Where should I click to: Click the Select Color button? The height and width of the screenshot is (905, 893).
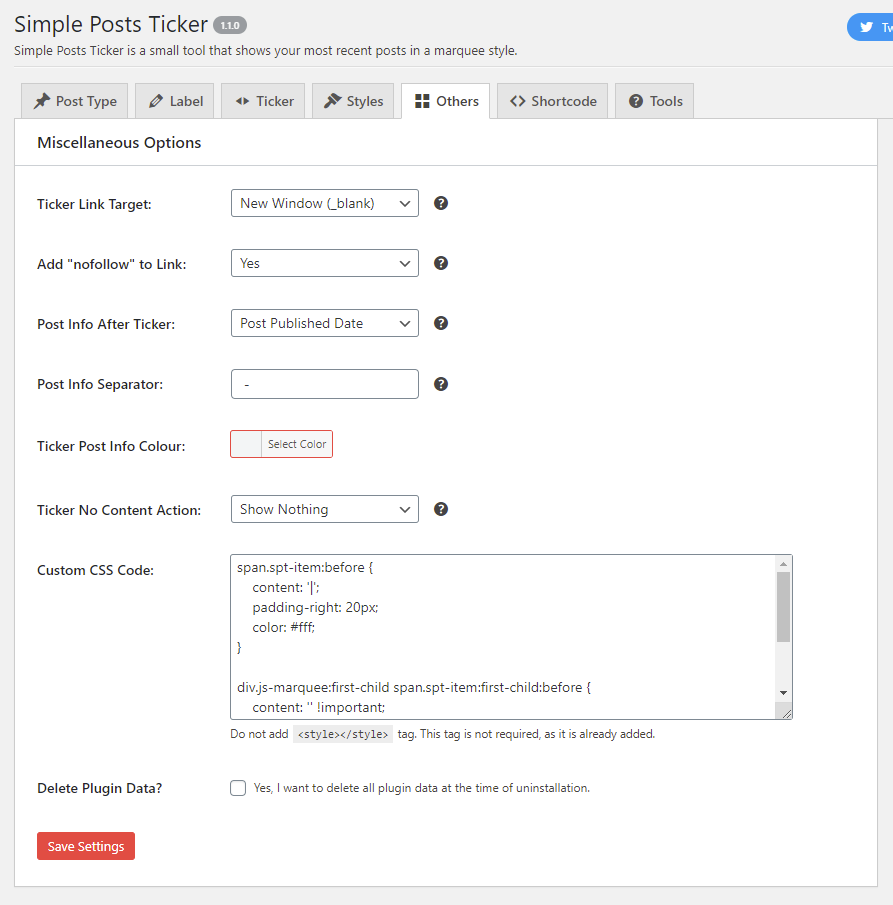click(297, 444)
